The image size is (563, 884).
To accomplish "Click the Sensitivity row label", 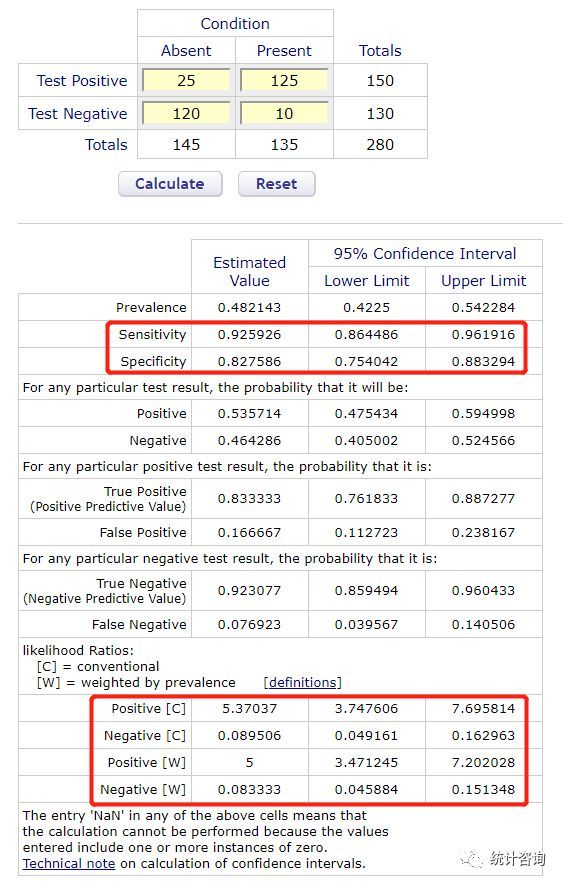I will [152, 335].
